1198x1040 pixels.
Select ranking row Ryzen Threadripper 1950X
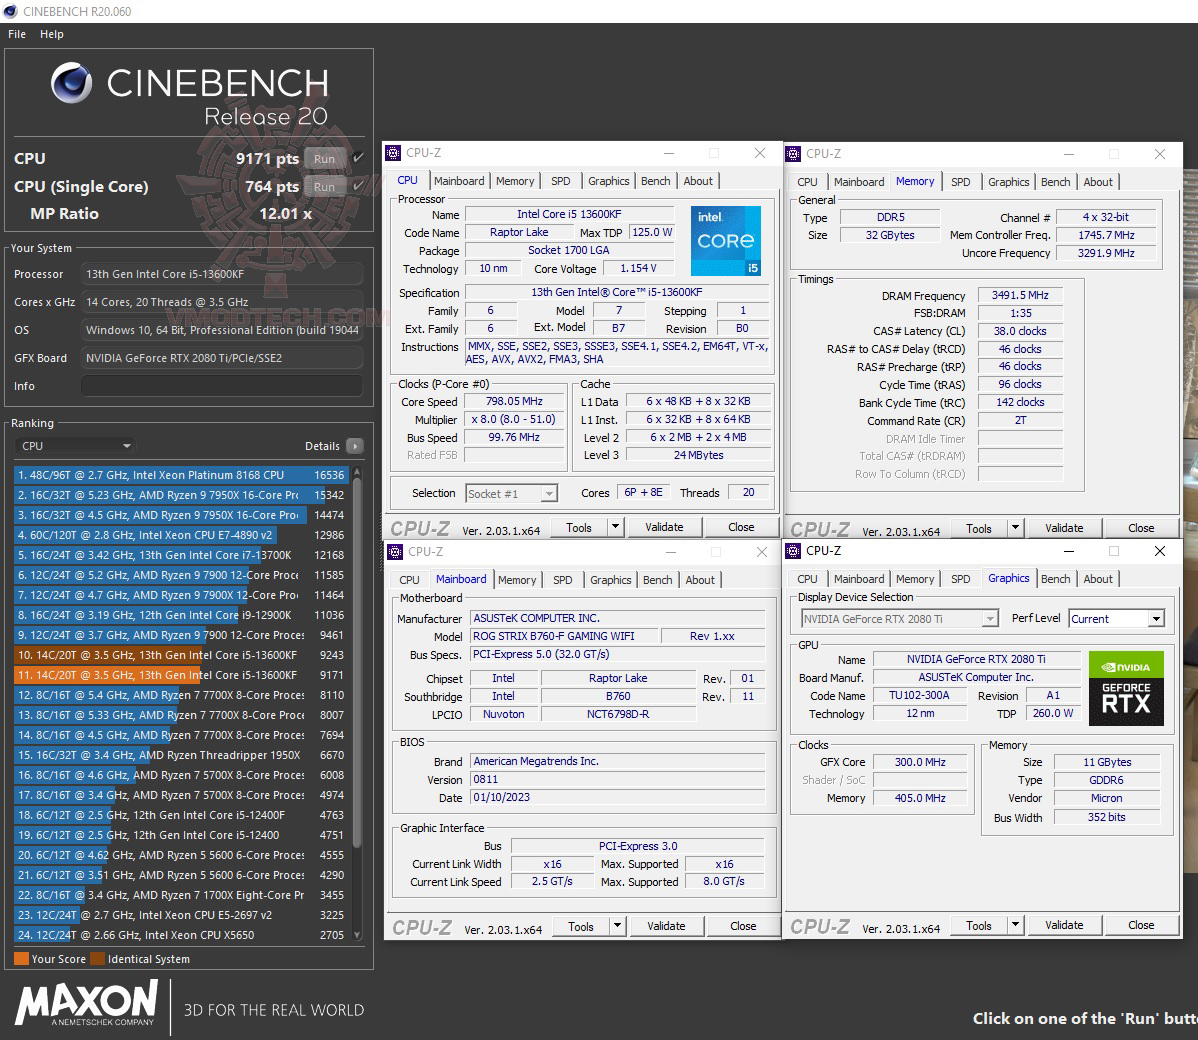pyautogui.click(x=180, y=755)
